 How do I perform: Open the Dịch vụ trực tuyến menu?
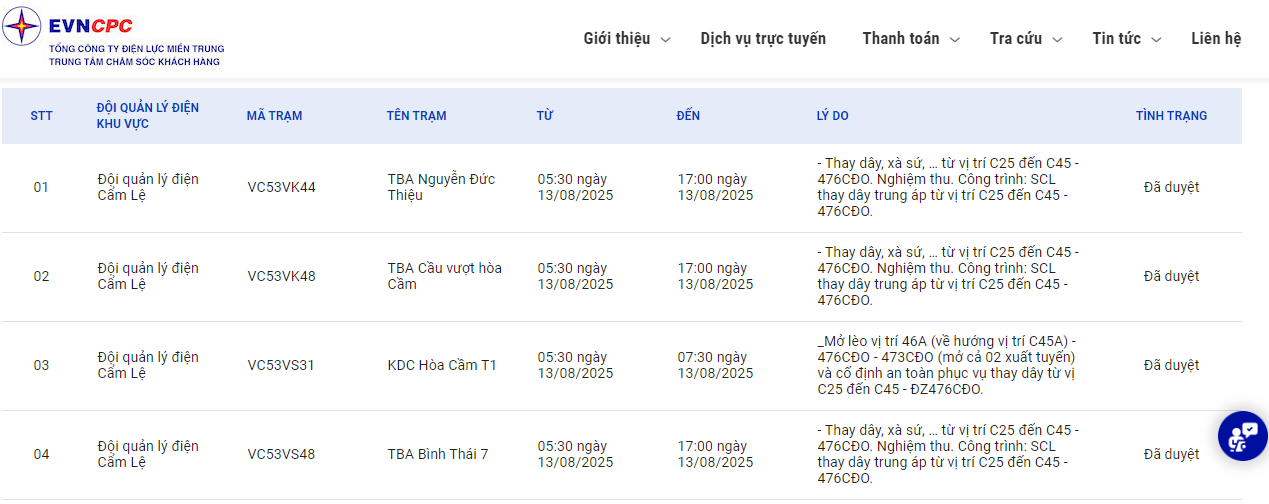[763, 38]
